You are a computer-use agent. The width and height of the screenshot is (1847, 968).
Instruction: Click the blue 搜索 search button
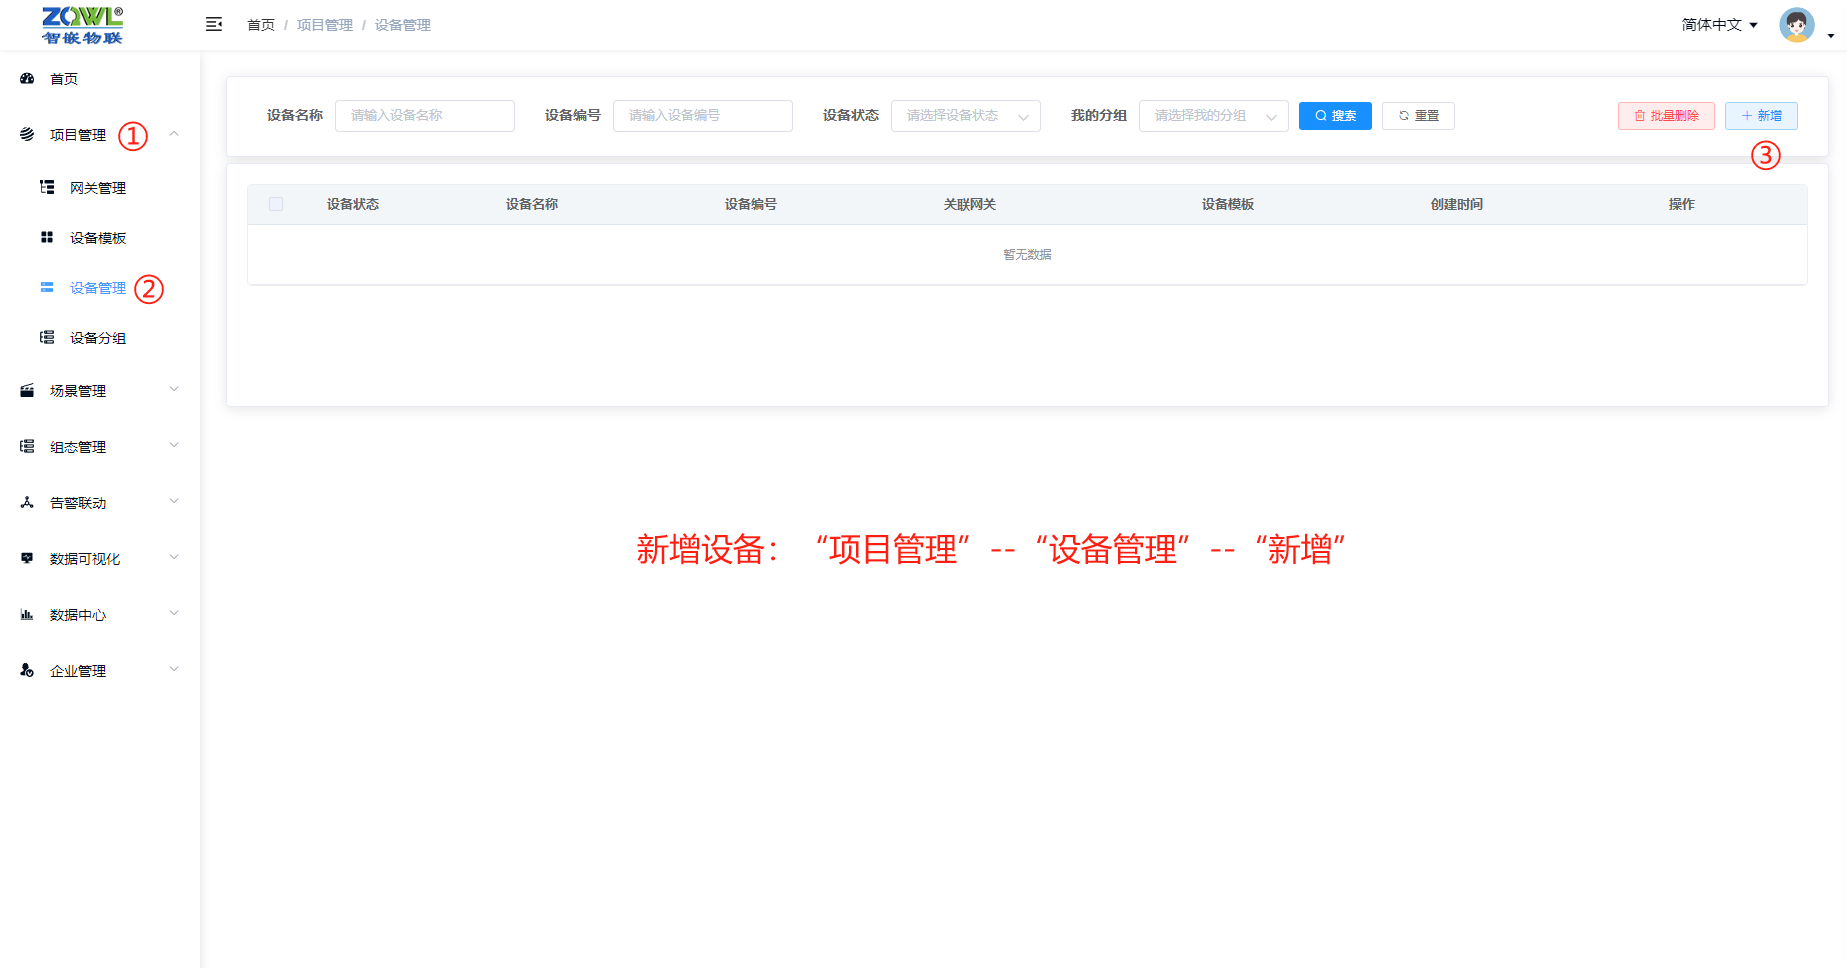click(x=1335, y=116)
